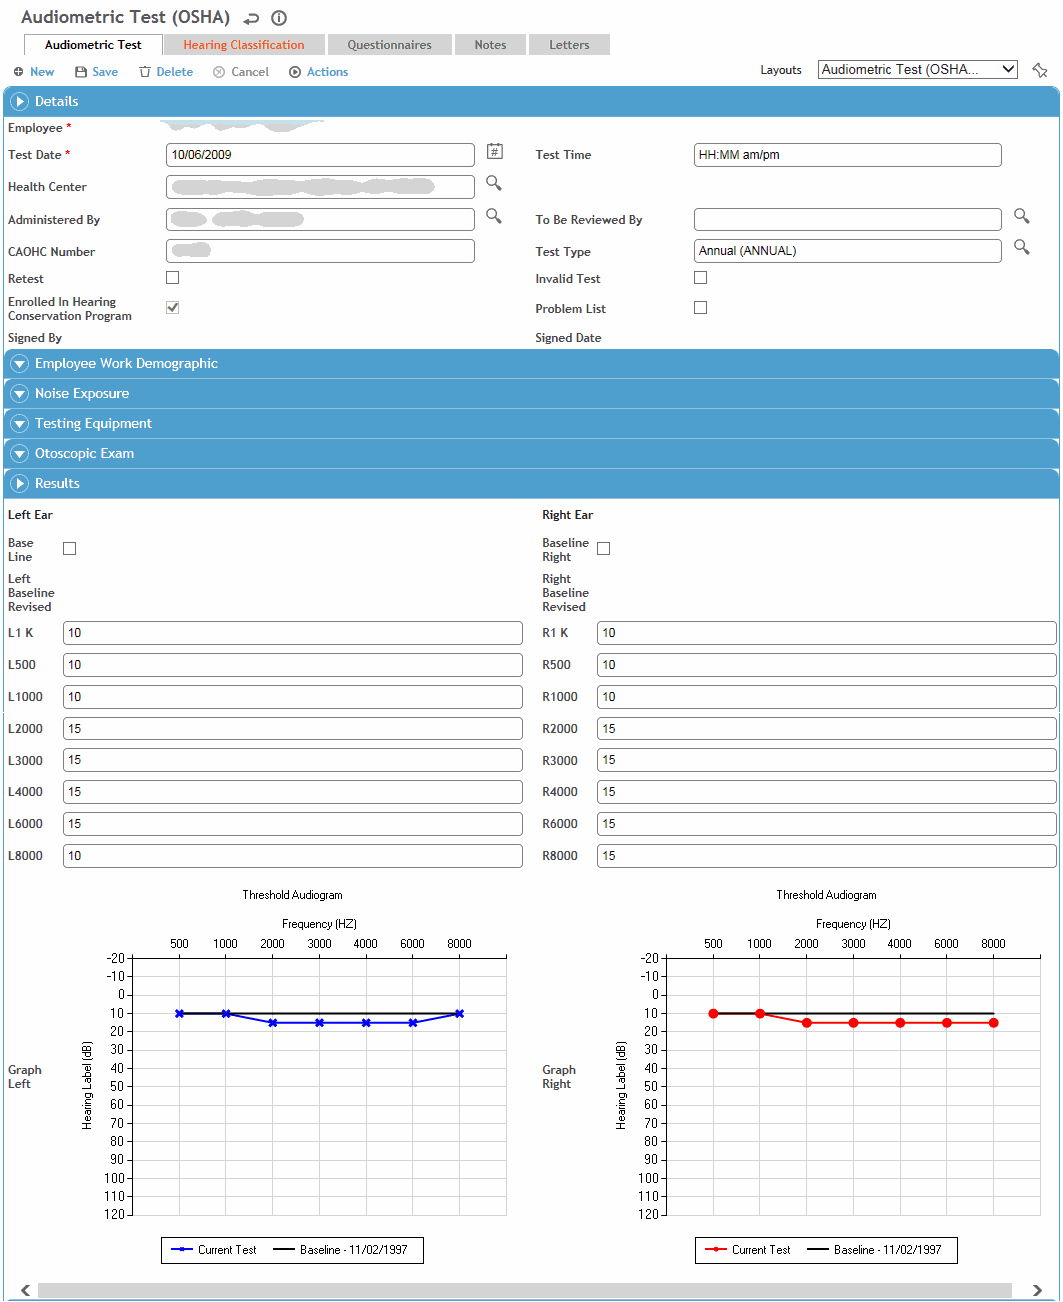
Task: Open the Notes tab
Action: pyautogui.click(x=490, y=45)
